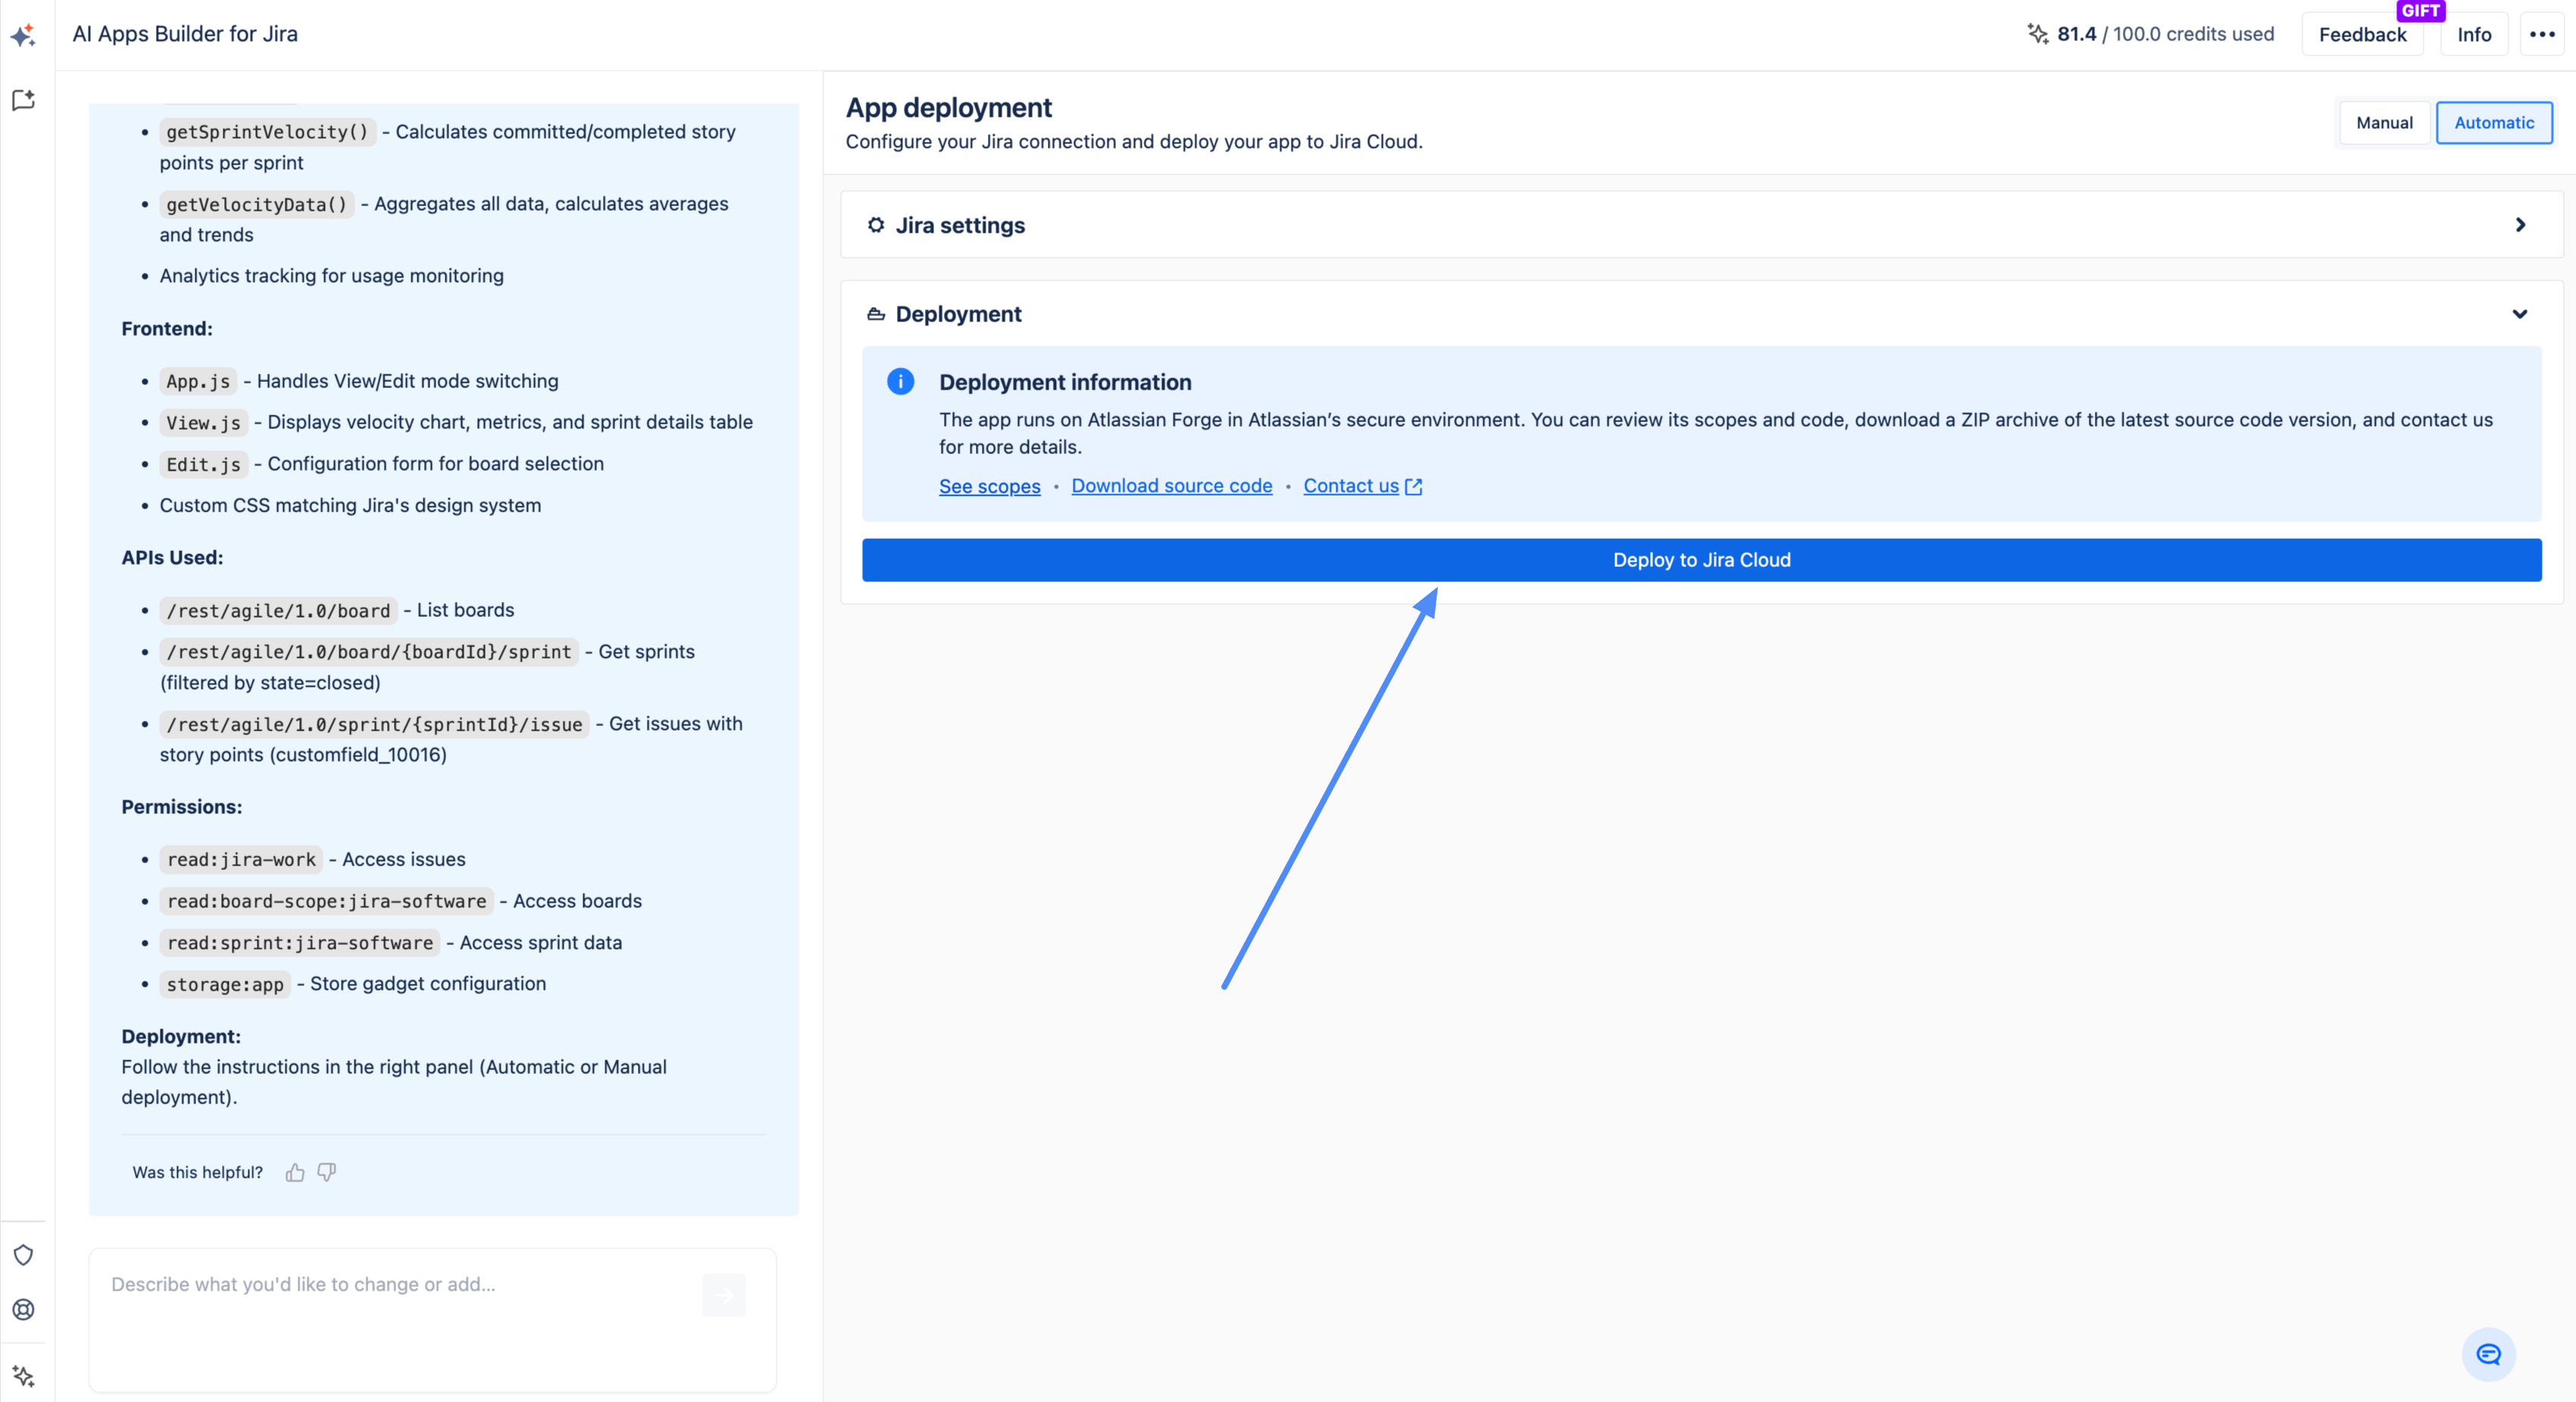
Task: Open the Feedback menu item
Action: 2362,35
